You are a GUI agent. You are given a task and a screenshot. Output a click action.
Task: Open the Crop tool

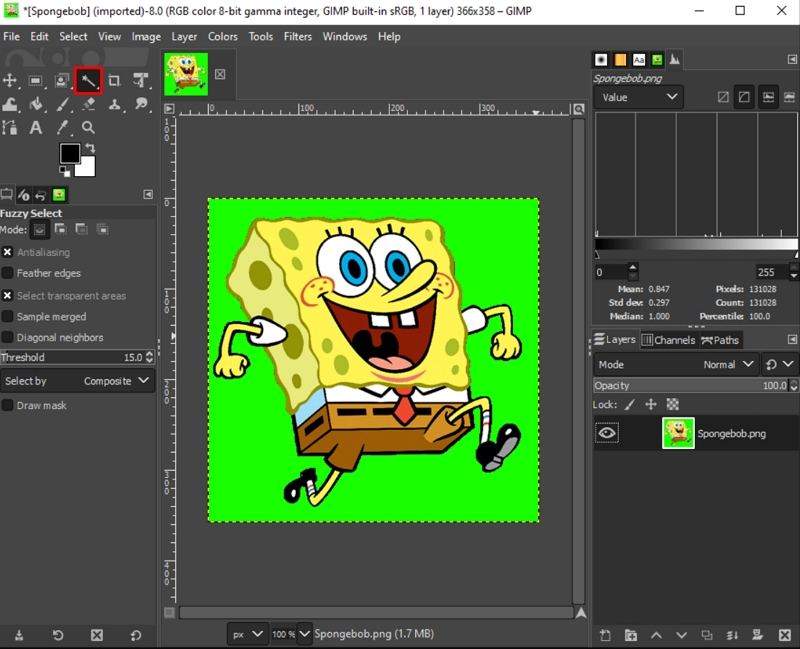point(113,80)
